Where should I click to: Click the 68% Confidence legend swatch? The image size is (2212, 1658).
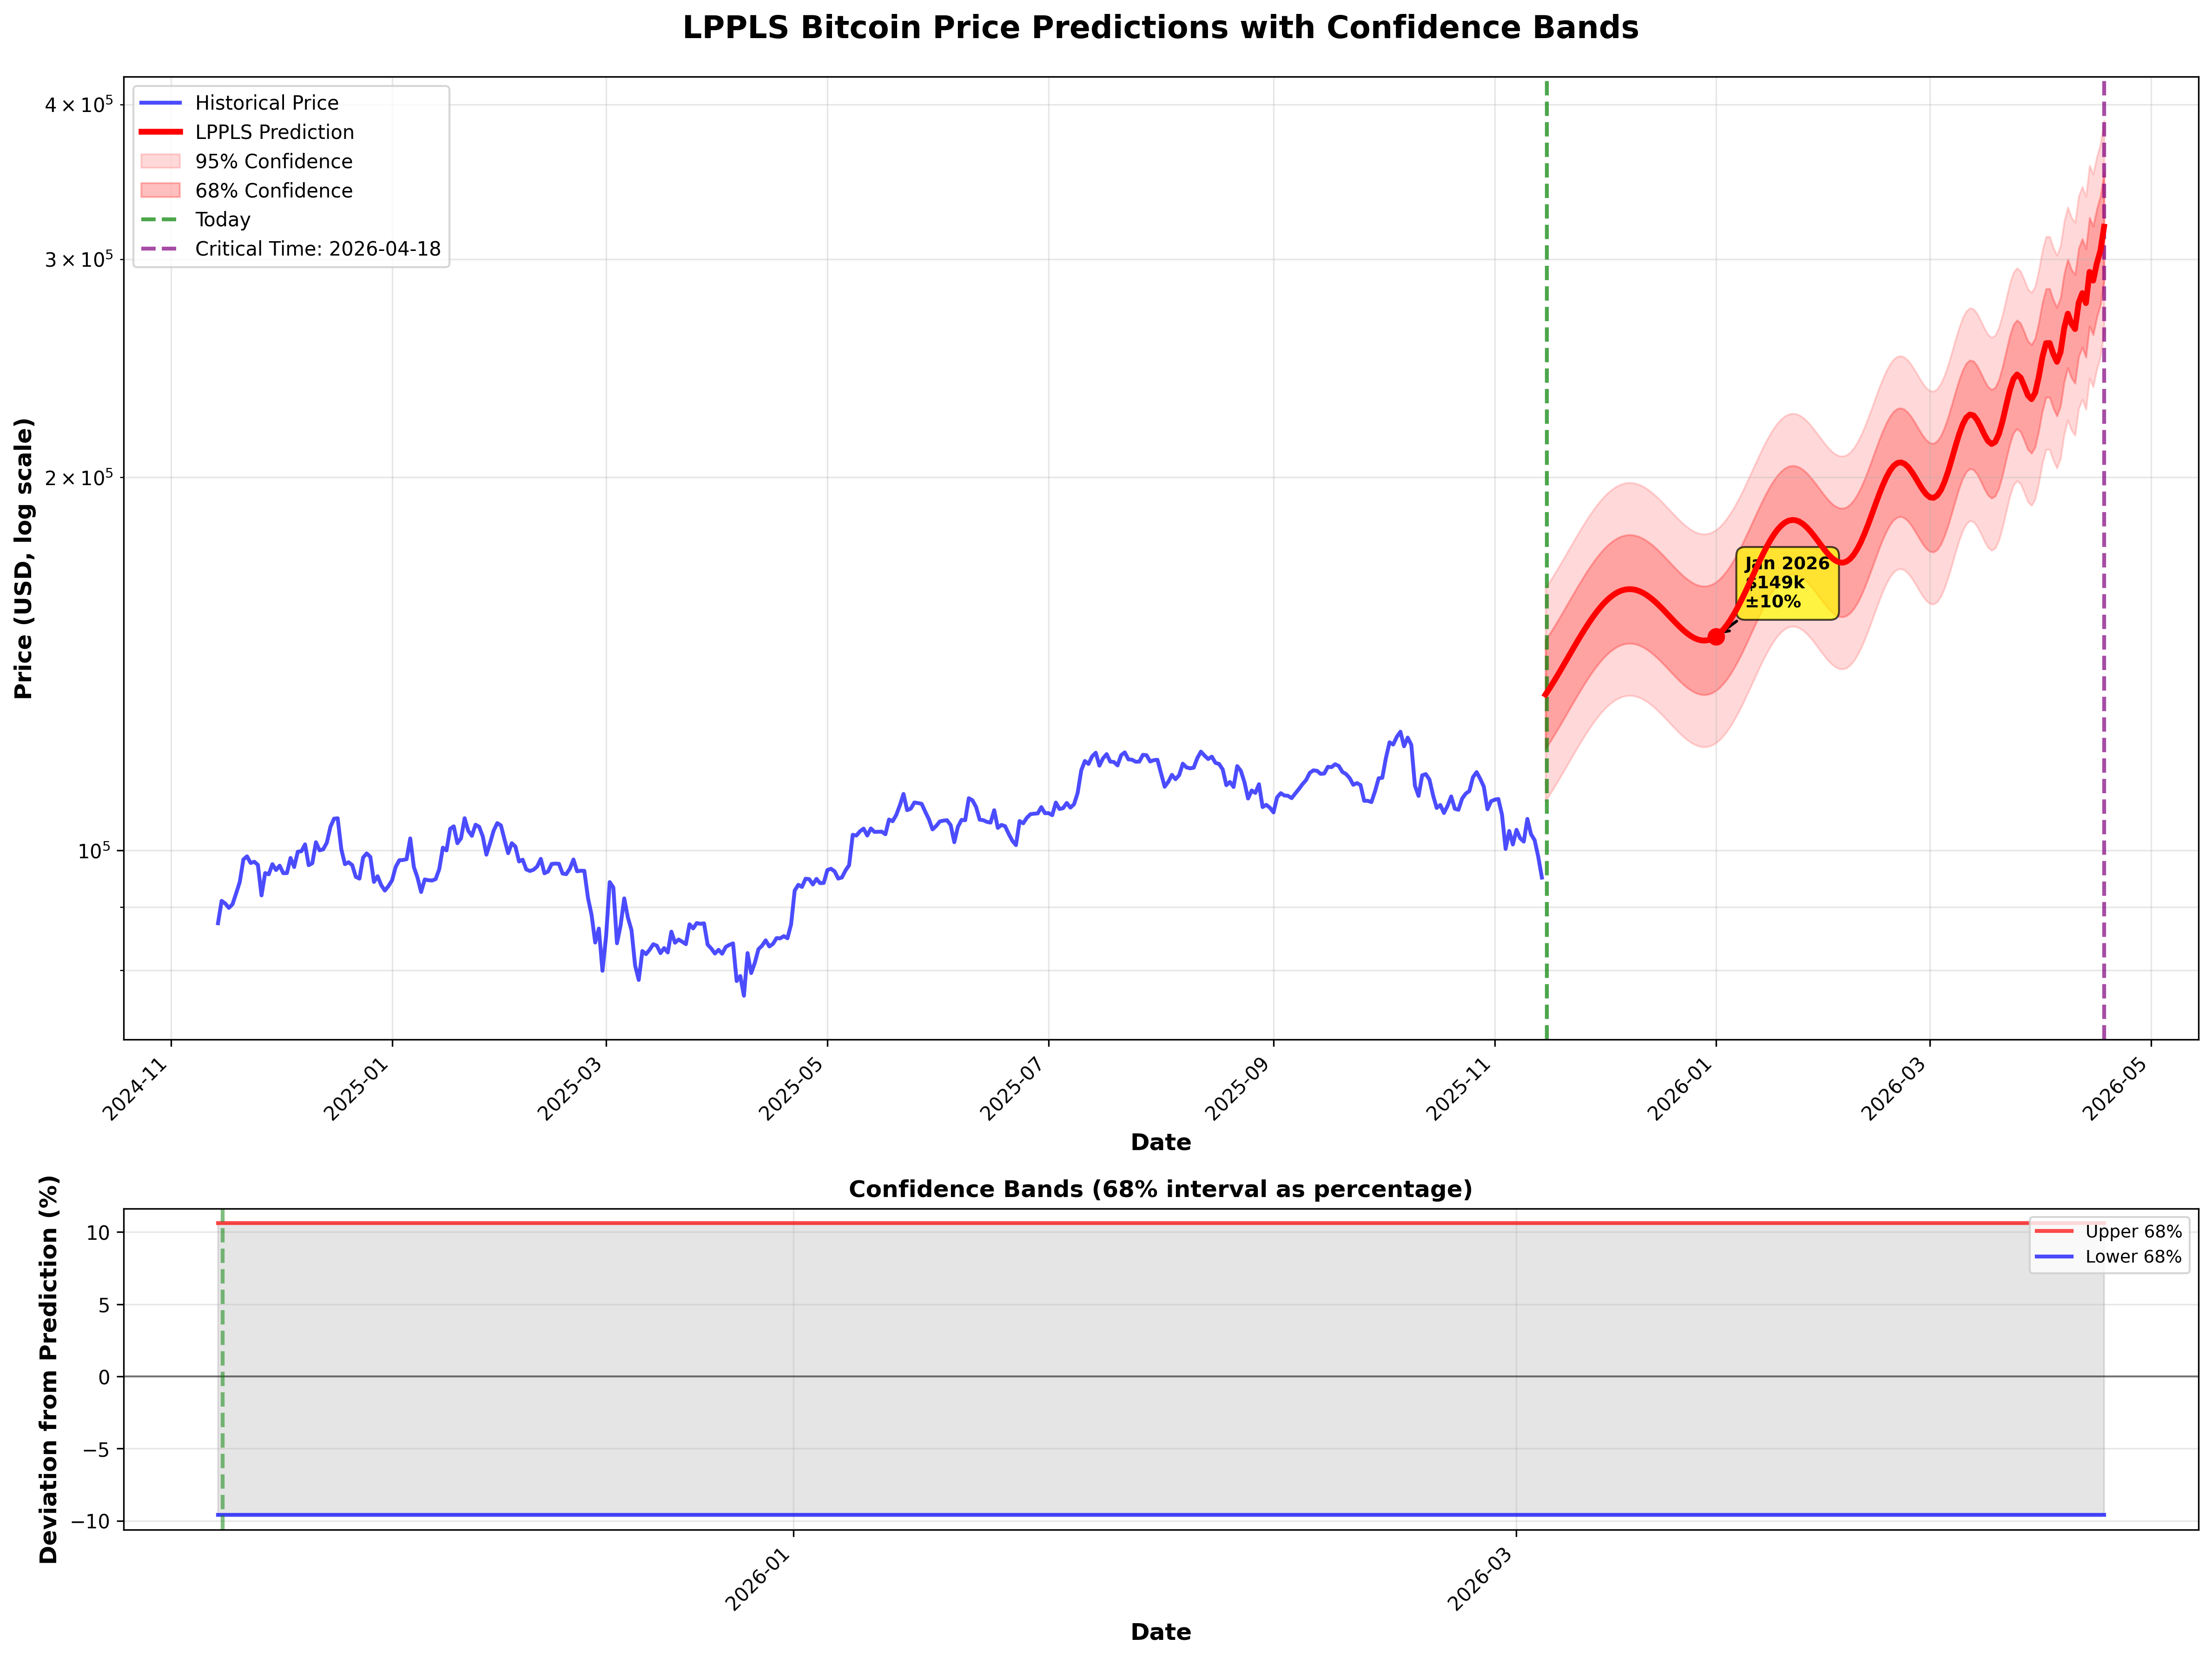161,190
